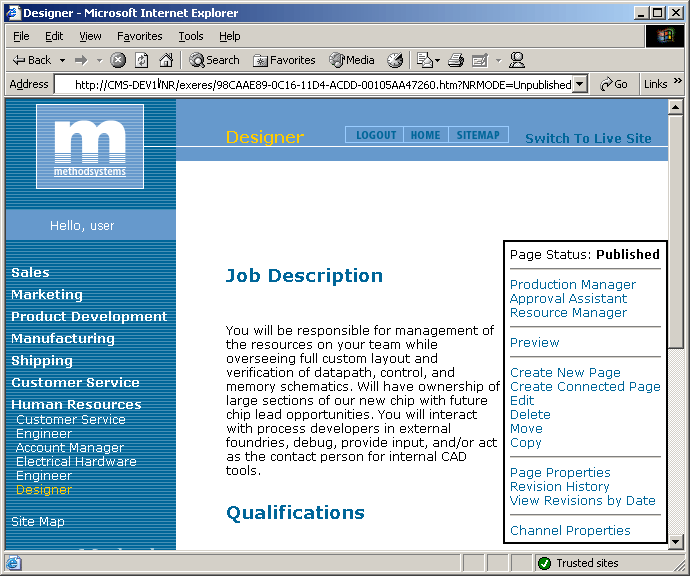Click the Go button

[x=614, y=84]
